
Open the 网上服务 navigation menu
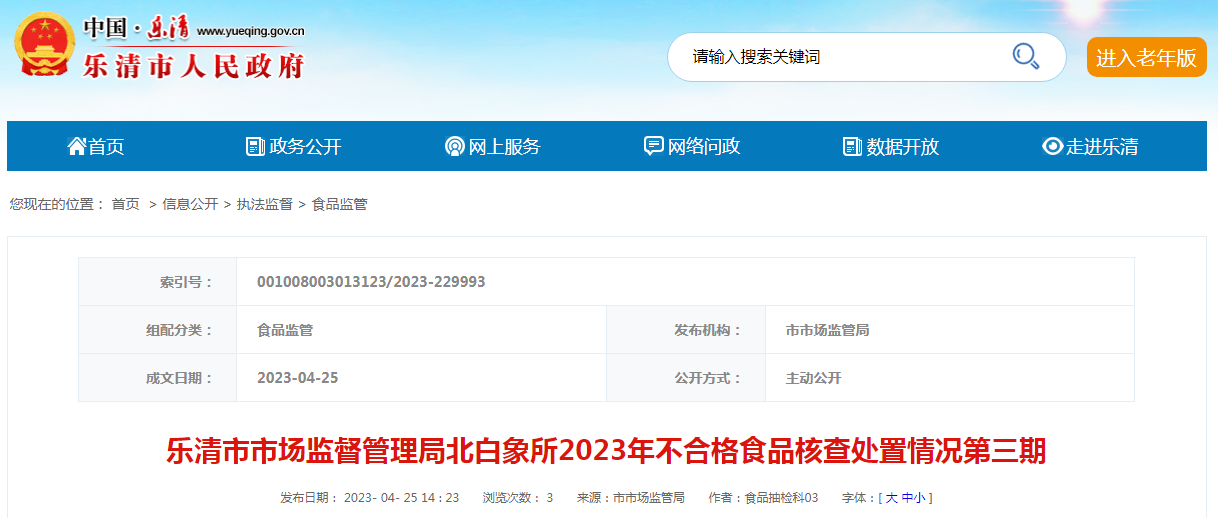[504, 147]
